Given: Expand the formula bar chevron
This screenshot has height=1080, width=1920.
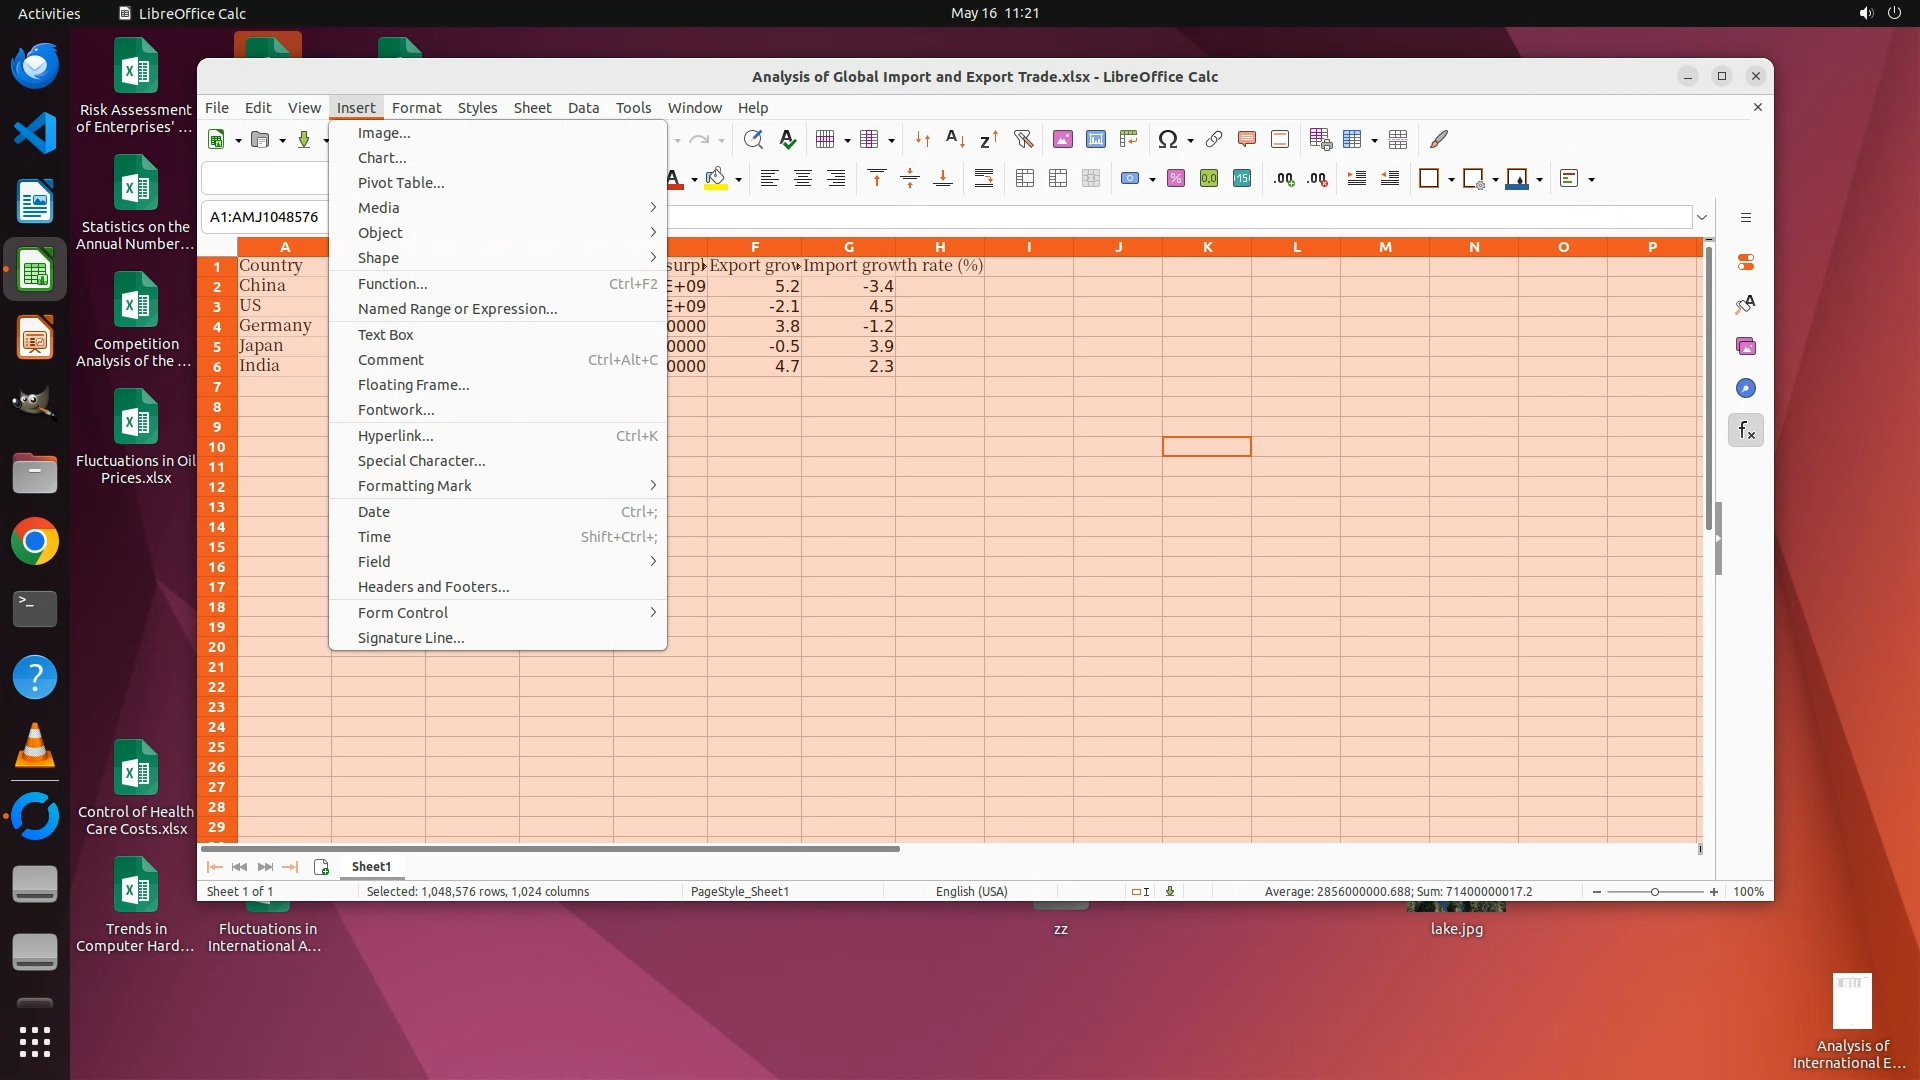Looking at the screenshot, I should (x=1702, y=217).
